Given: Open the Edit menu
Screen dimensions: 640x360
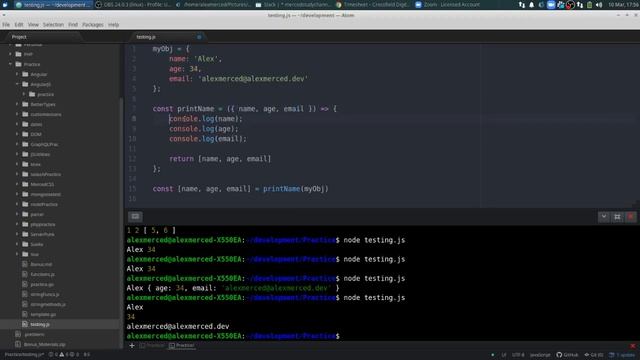Looking at the screenshot, I should [19, 25].
